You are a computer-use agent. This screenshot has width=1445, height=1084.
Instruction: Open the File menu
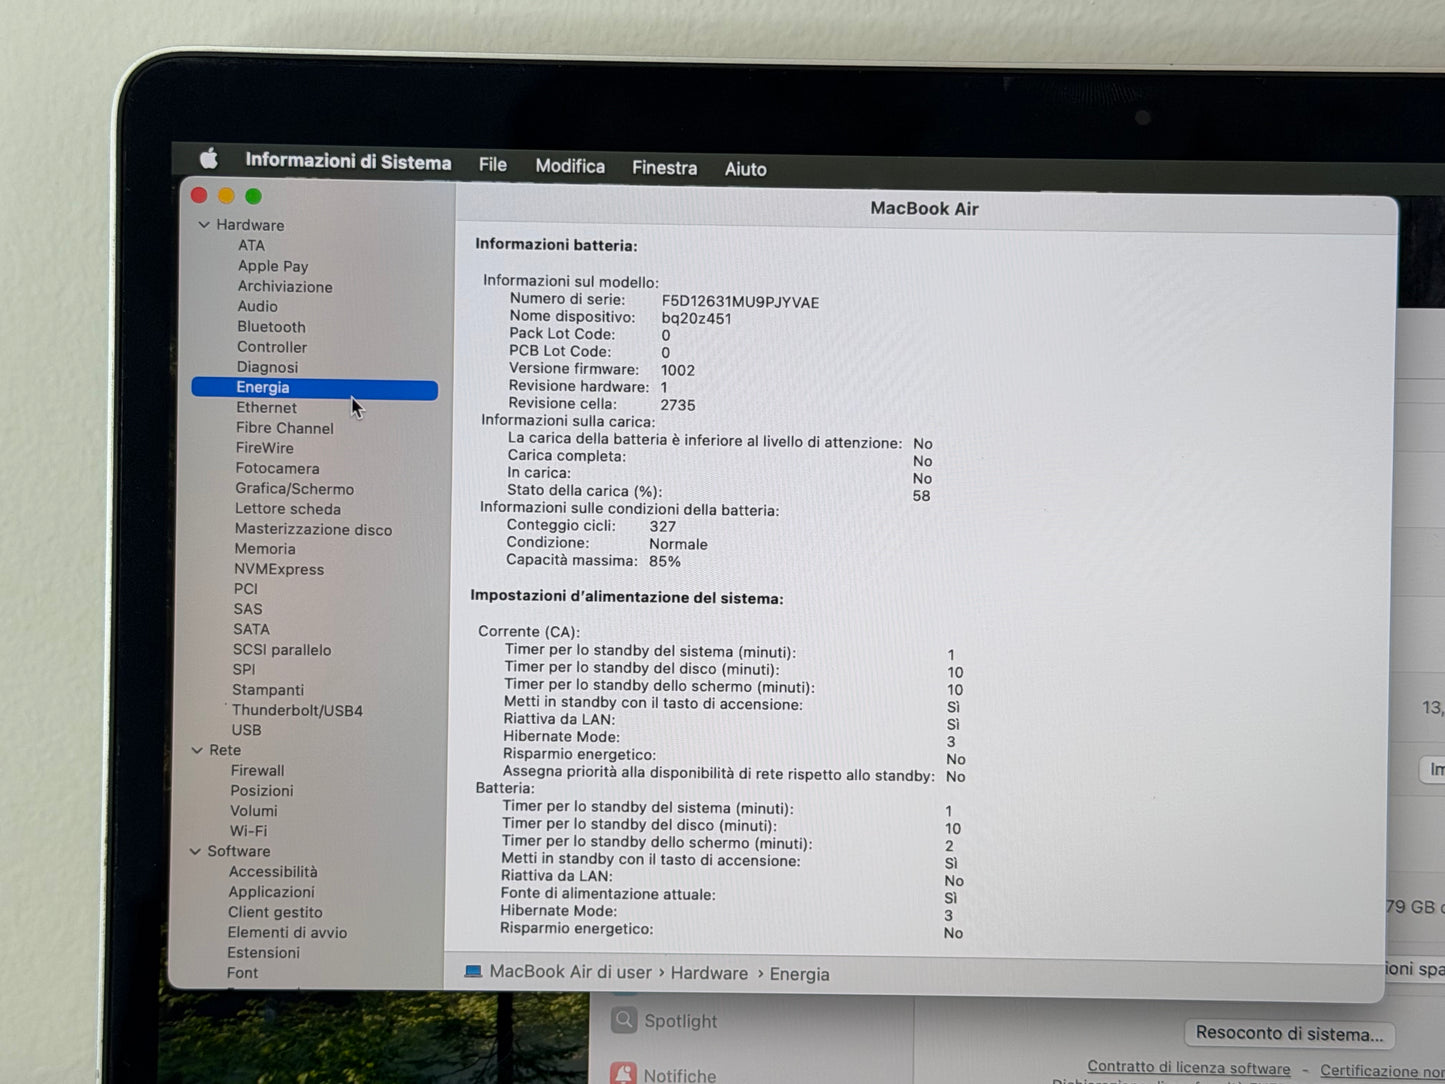click(x=493, y=165)
